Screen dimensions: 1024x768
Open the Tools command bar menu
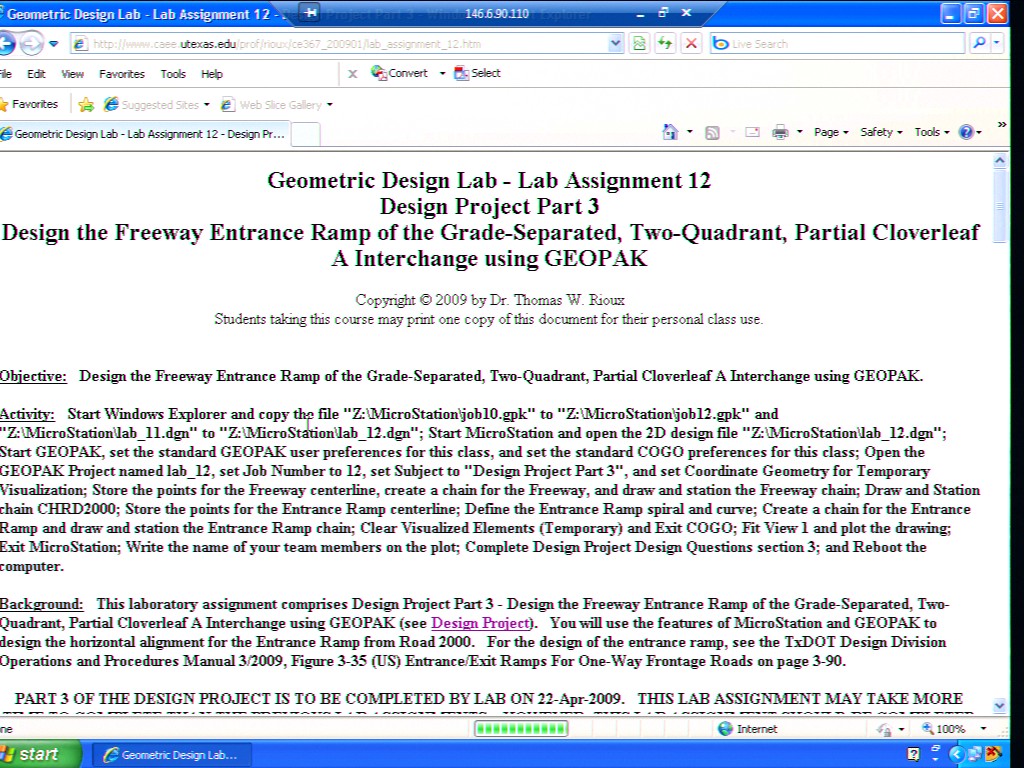(931, 132)
